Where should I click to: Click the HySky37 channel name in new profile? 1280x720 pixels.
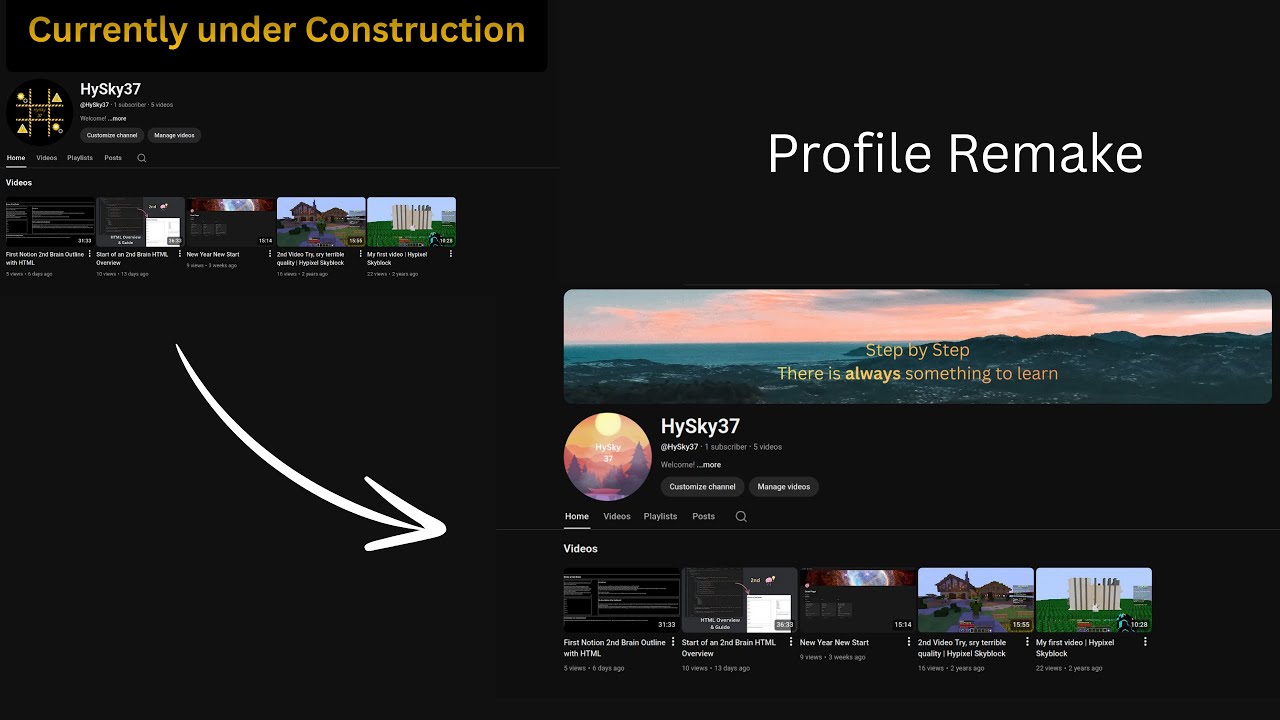click(700, 426)
